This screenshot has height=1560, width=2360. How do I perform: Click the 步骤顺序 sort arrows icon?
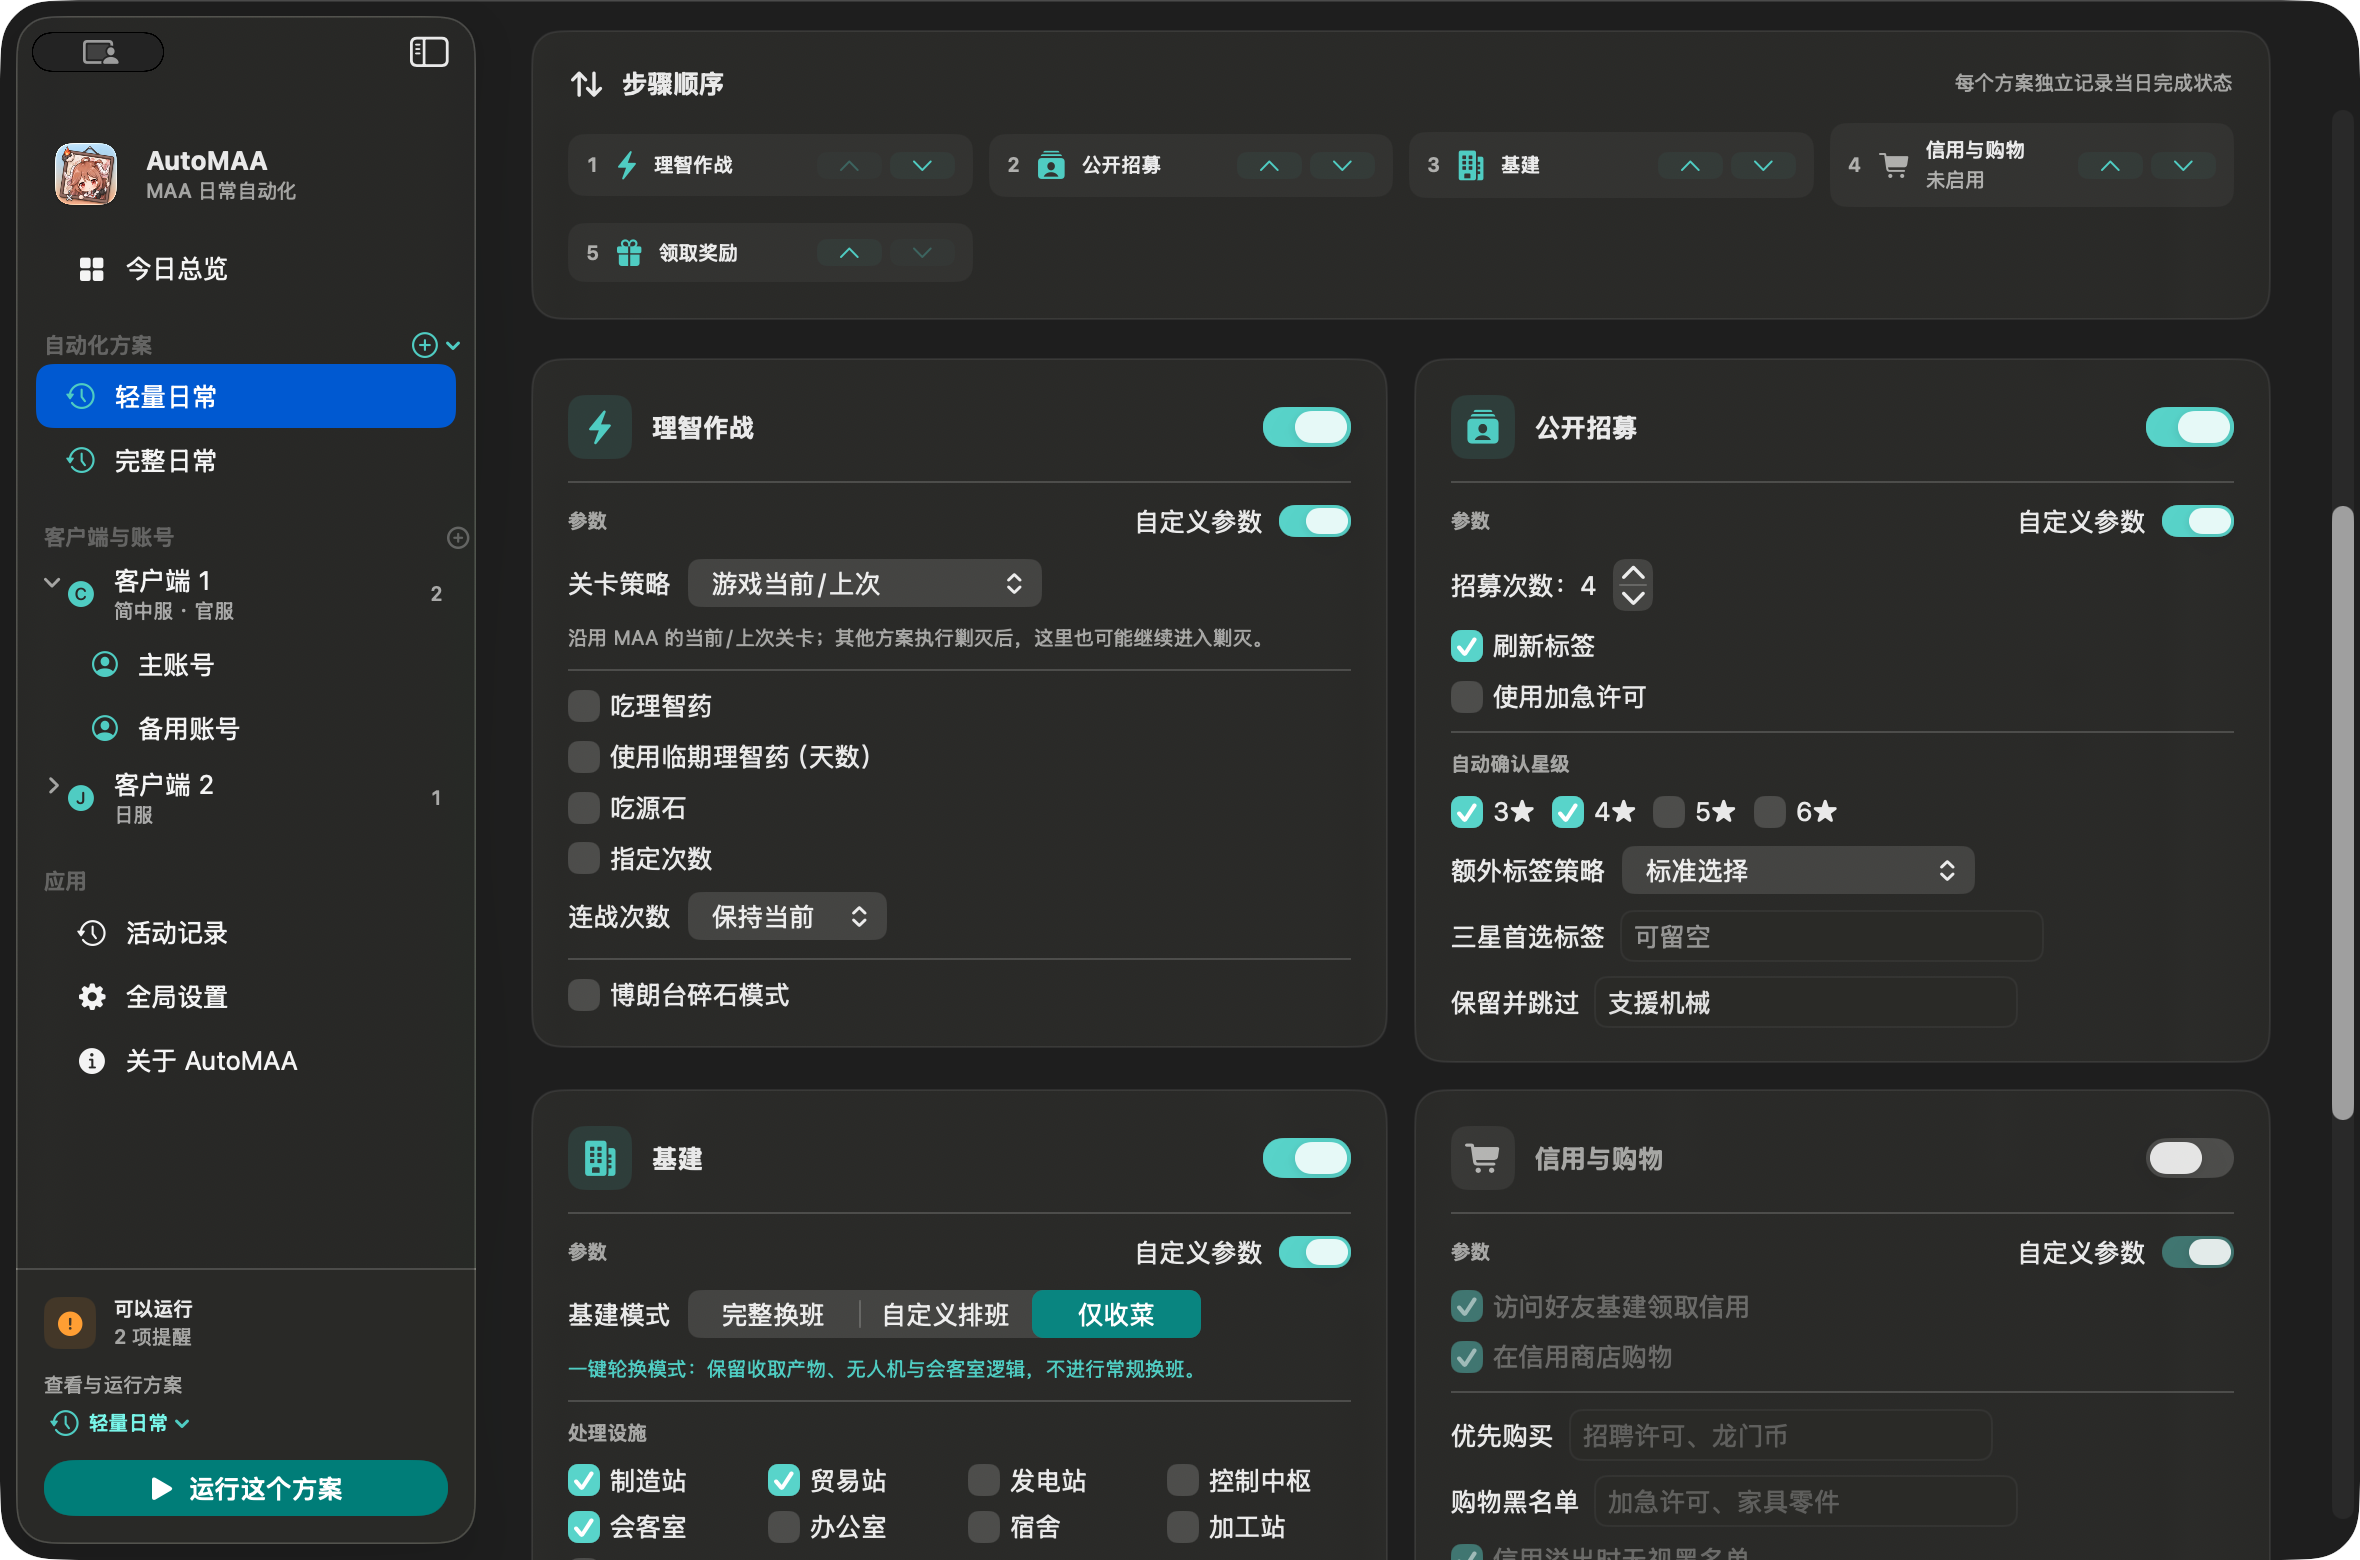coord(586,84)
